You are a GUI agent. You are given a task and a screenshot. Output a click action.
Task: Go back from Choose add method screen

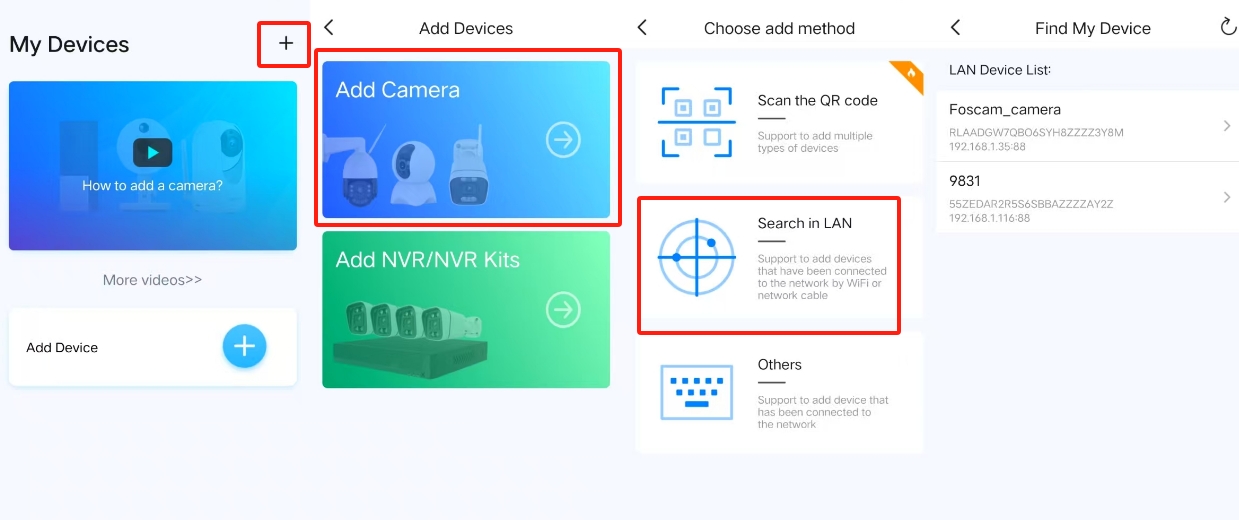point(642,28)
